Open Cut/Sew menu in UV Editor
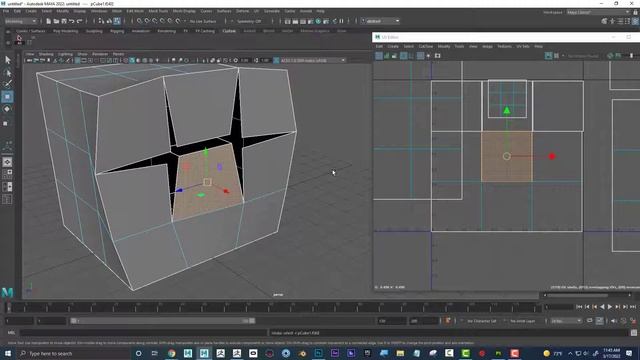This screenshot has height=360, width=640. [x=426, y=46]
